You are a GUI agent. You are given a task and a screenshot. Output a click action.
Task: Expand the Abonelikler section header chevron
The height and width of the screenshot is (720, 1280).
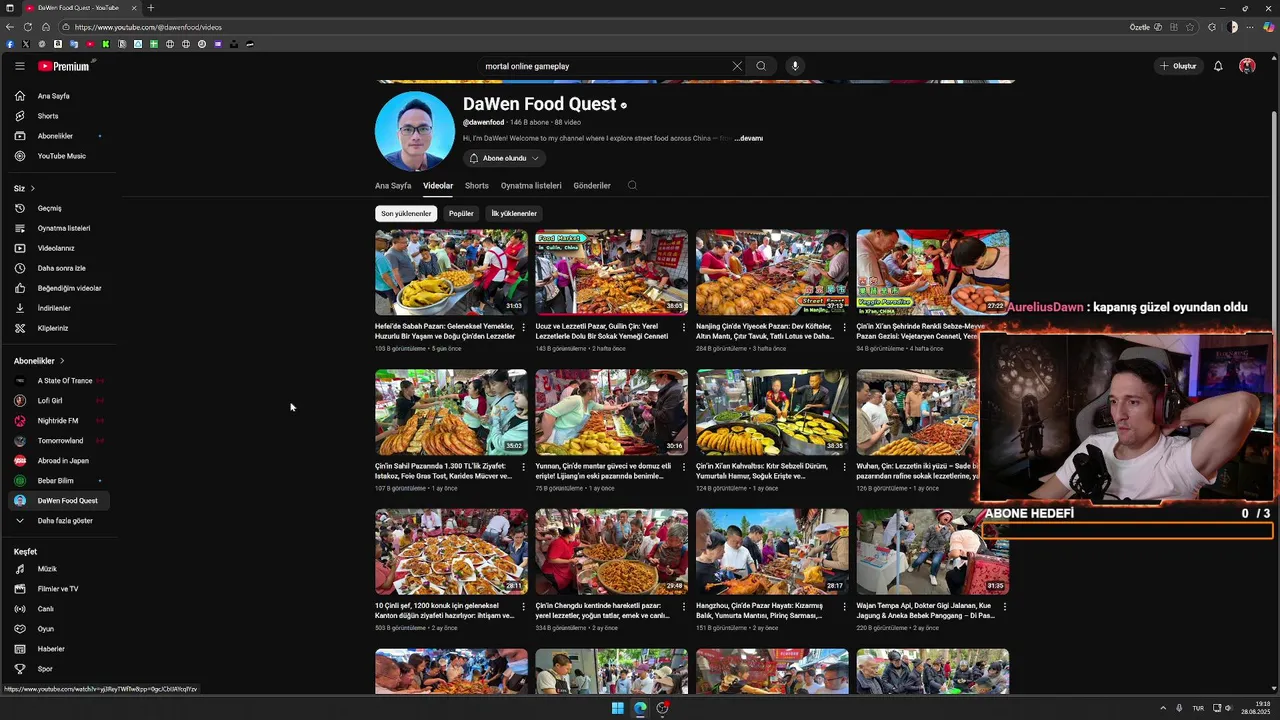[x=62, y=361]
